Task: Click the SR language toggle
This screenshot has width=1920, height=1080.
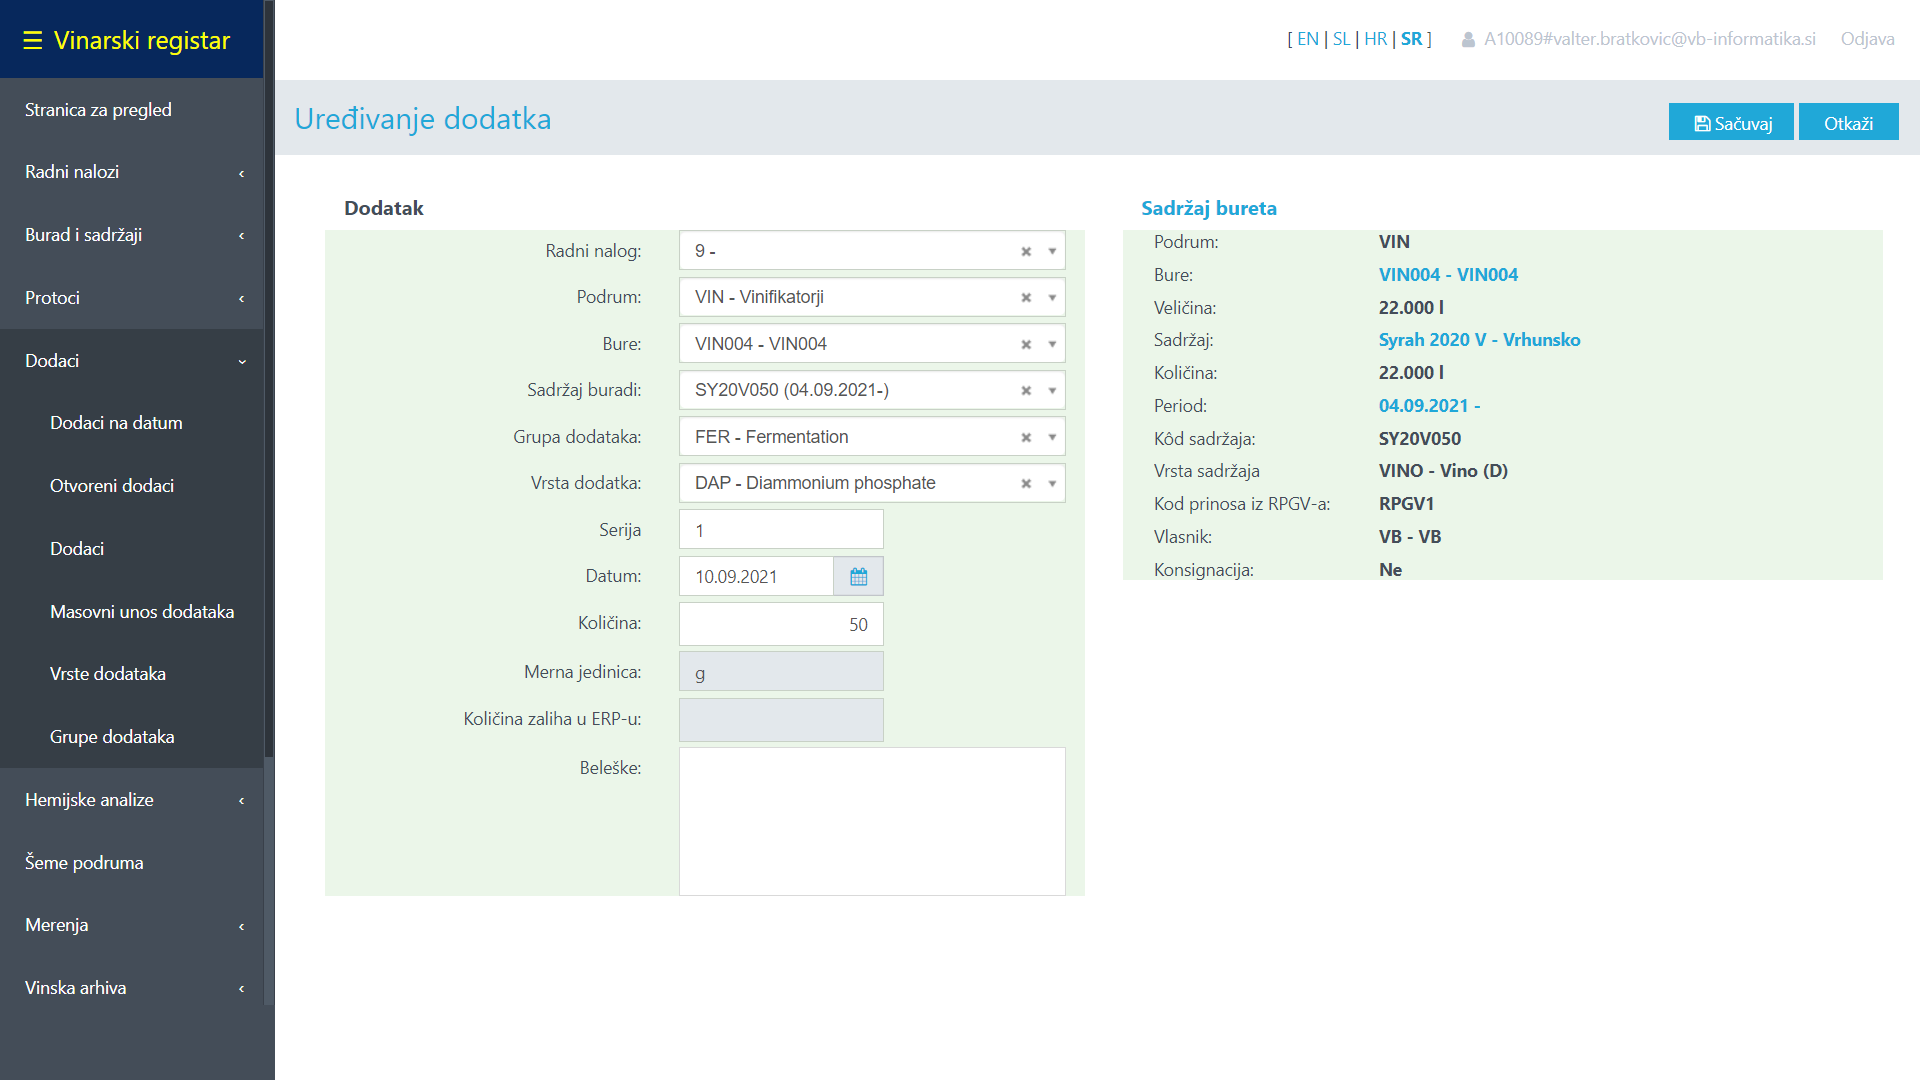Action: pos(1410,38)
